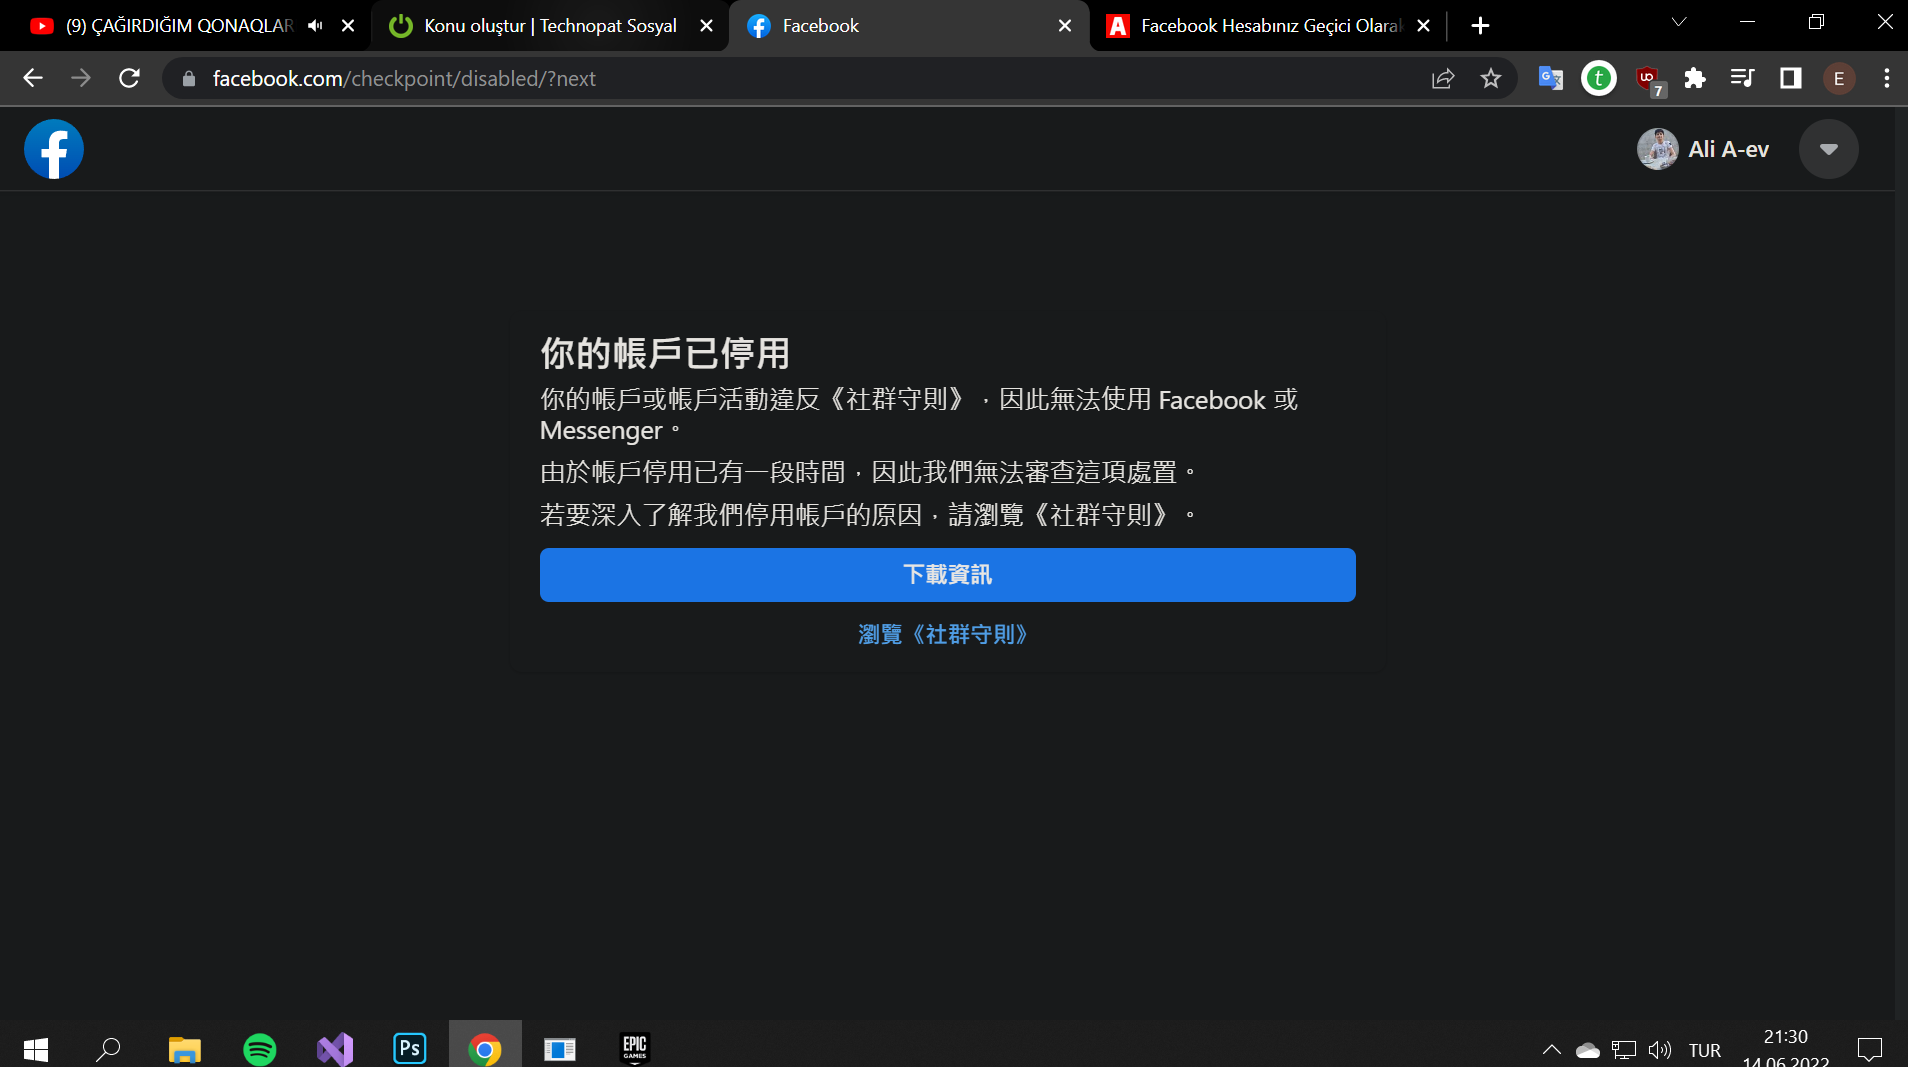Restore down the Chrome window
This screenshot has width=1908, height=1067.
pos(1816,22)
